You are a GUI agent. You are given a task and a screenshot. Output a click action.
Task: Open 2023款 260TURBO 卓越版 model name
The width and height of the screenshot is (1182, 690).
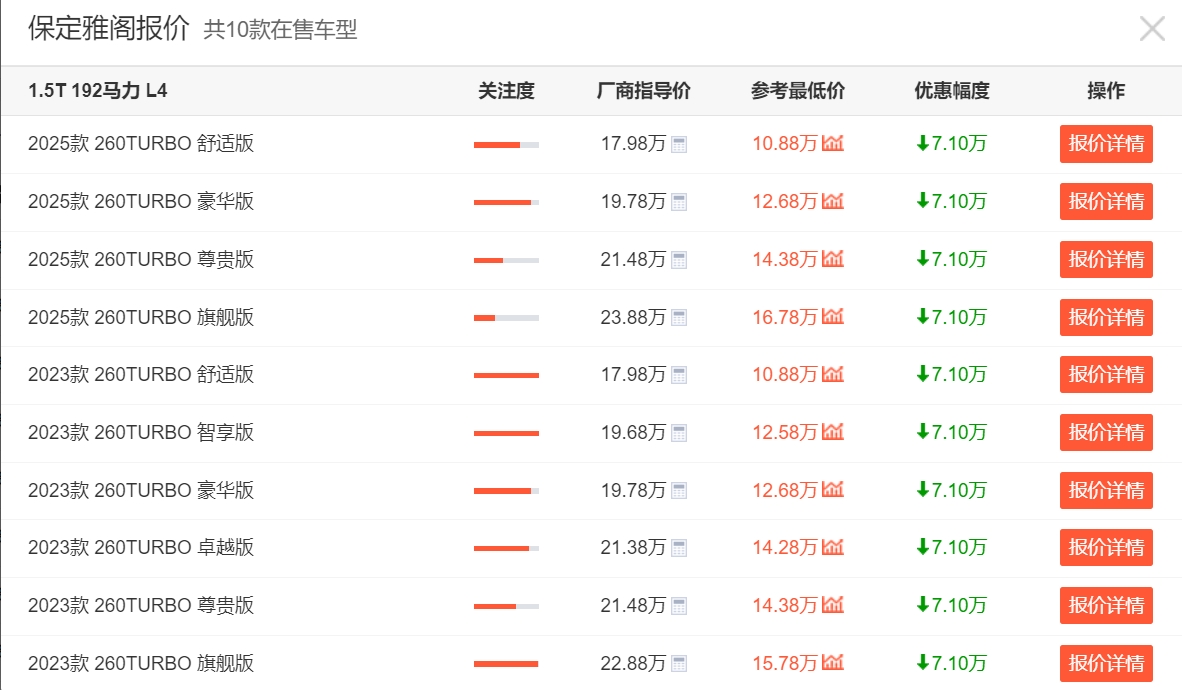coord(141,547)
